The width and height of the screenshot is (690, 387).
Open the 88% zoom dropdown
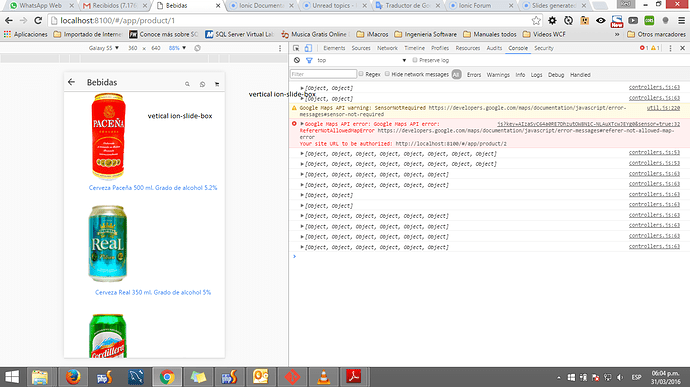pos(177,48)
